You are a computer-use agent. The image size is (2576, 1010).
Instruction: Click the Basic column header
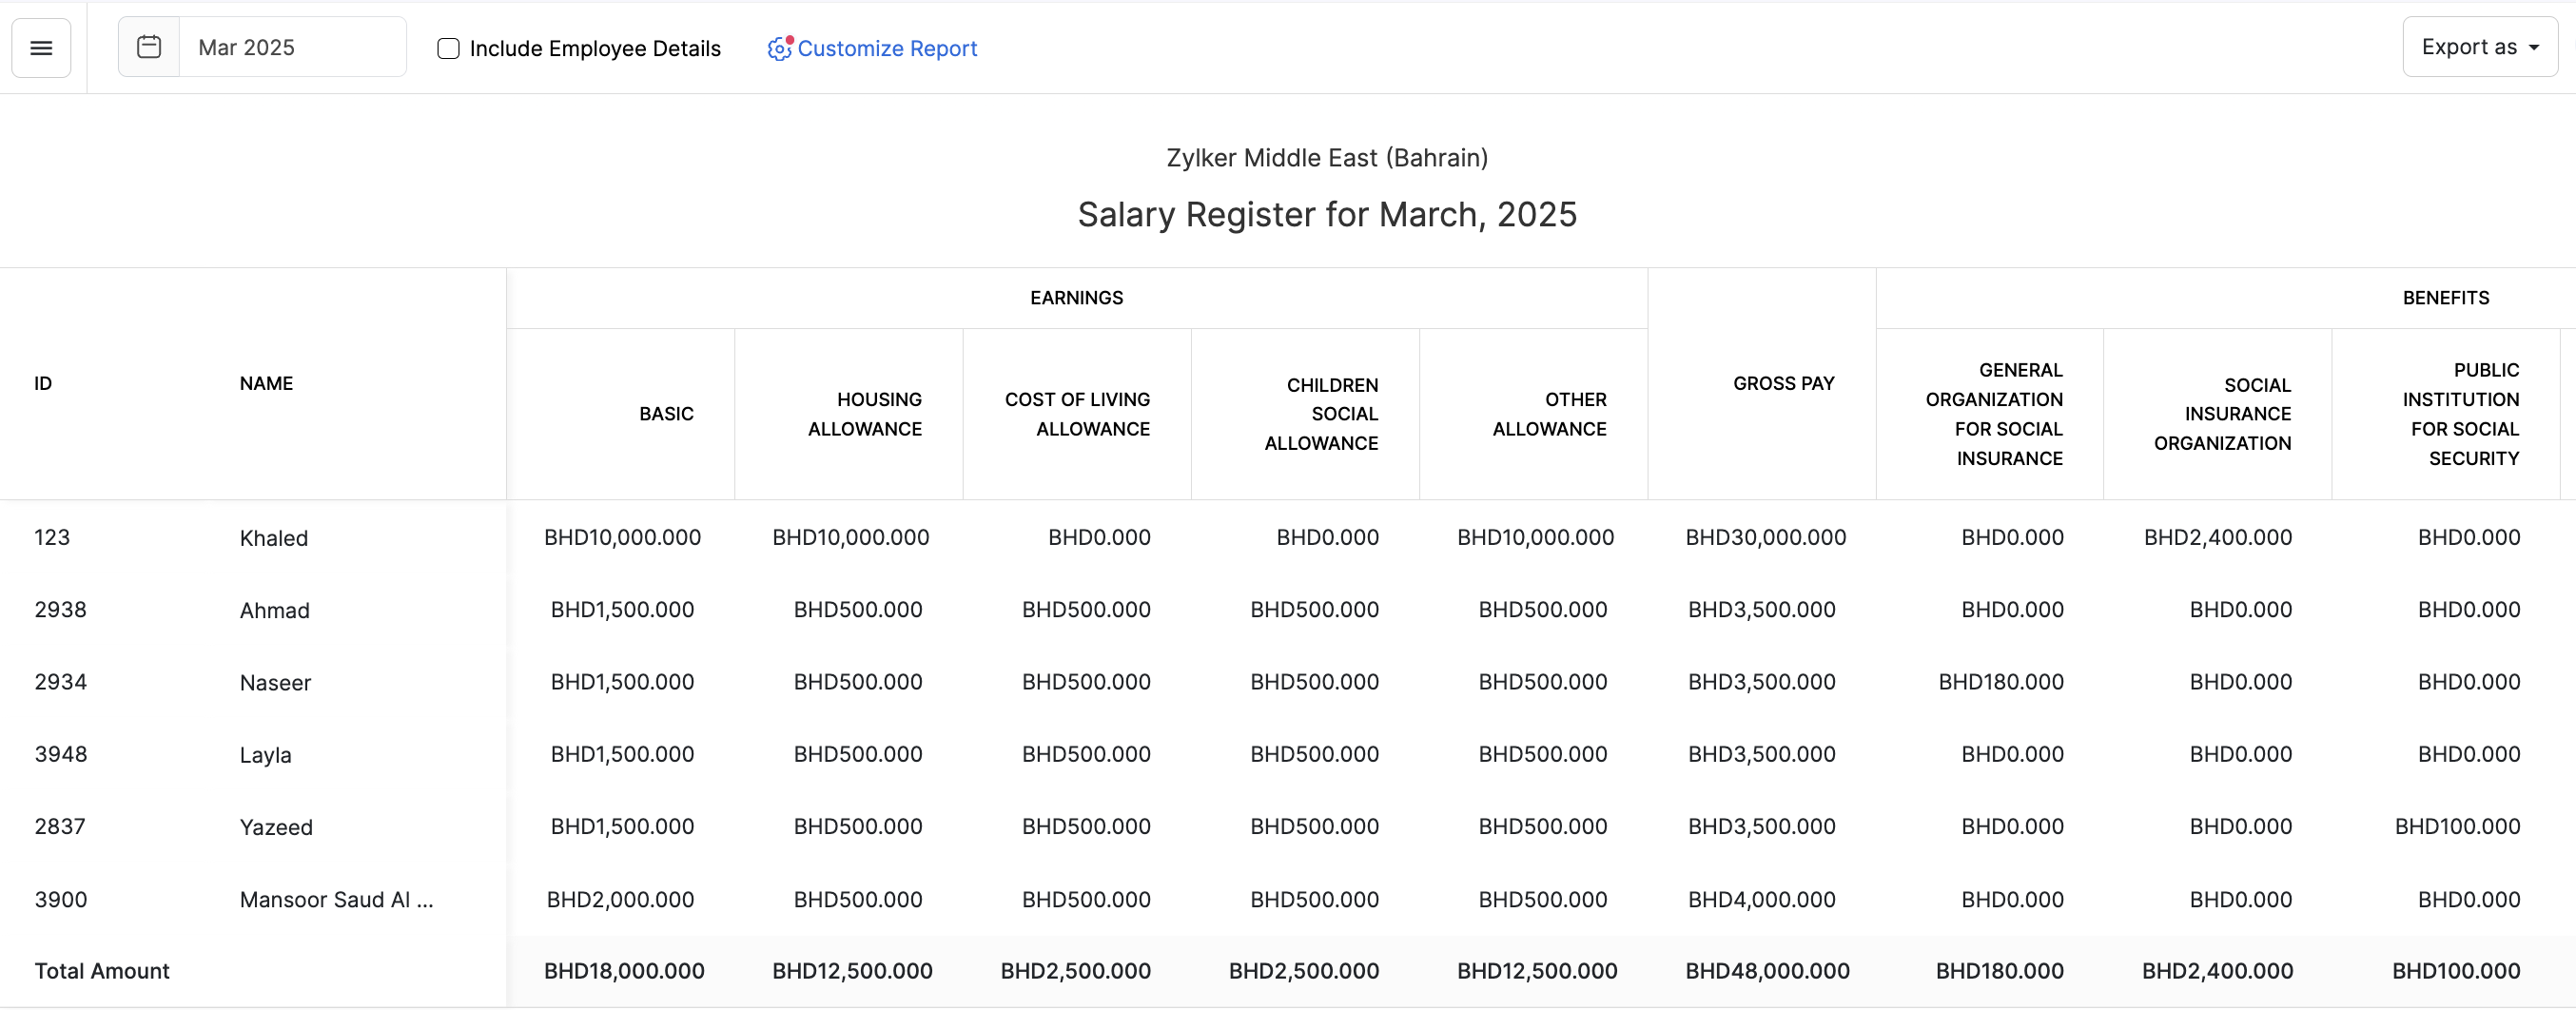[x=666, y=414]
